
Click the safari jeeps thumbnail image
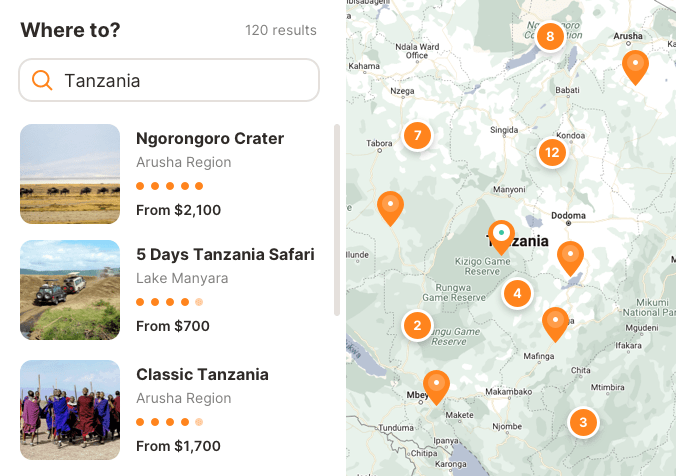tap(70, 290)
